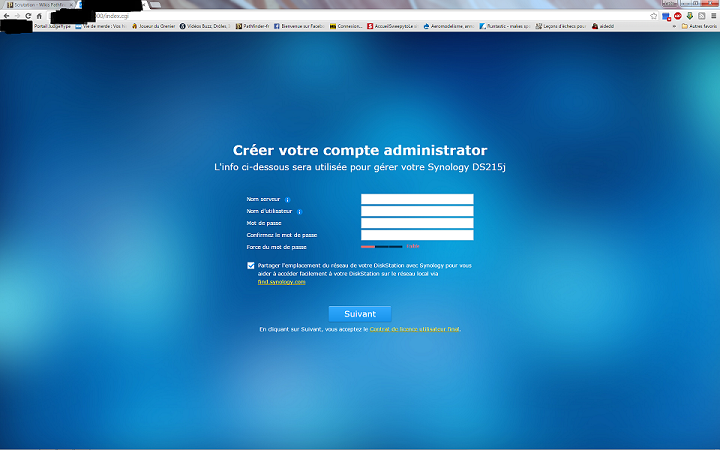Open the Bienvenue sur Facebook bookmark
The height and width of the screenshot is (450, 720).
click(299, 26)
